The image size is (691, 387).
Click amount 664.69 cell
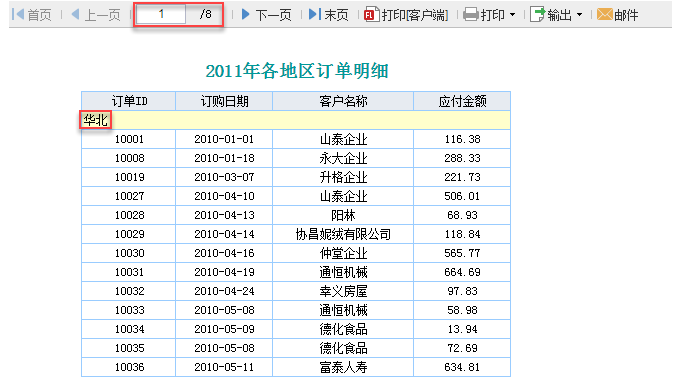pyautogui.click(x=462, y=272)
